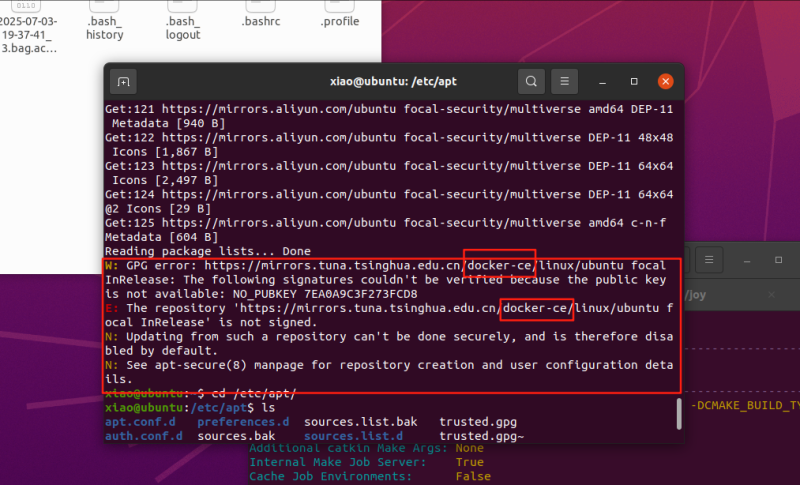
Task: Open the hamburger menu in the background terminal
Action: point(709,260)
